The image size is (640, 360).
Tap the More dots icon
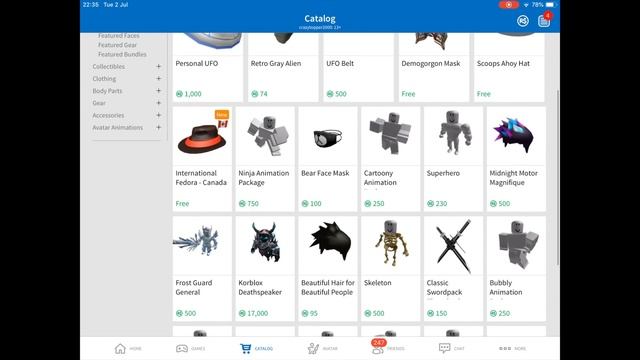[x=505, y=349]
